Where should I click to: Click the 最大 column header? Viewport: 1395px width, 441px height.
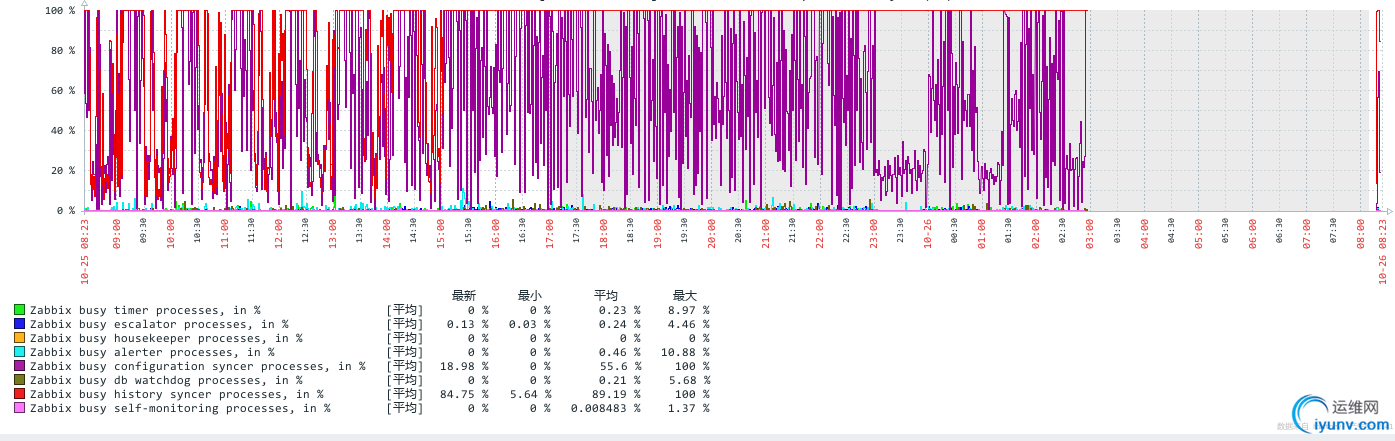[x=685, y=295]
